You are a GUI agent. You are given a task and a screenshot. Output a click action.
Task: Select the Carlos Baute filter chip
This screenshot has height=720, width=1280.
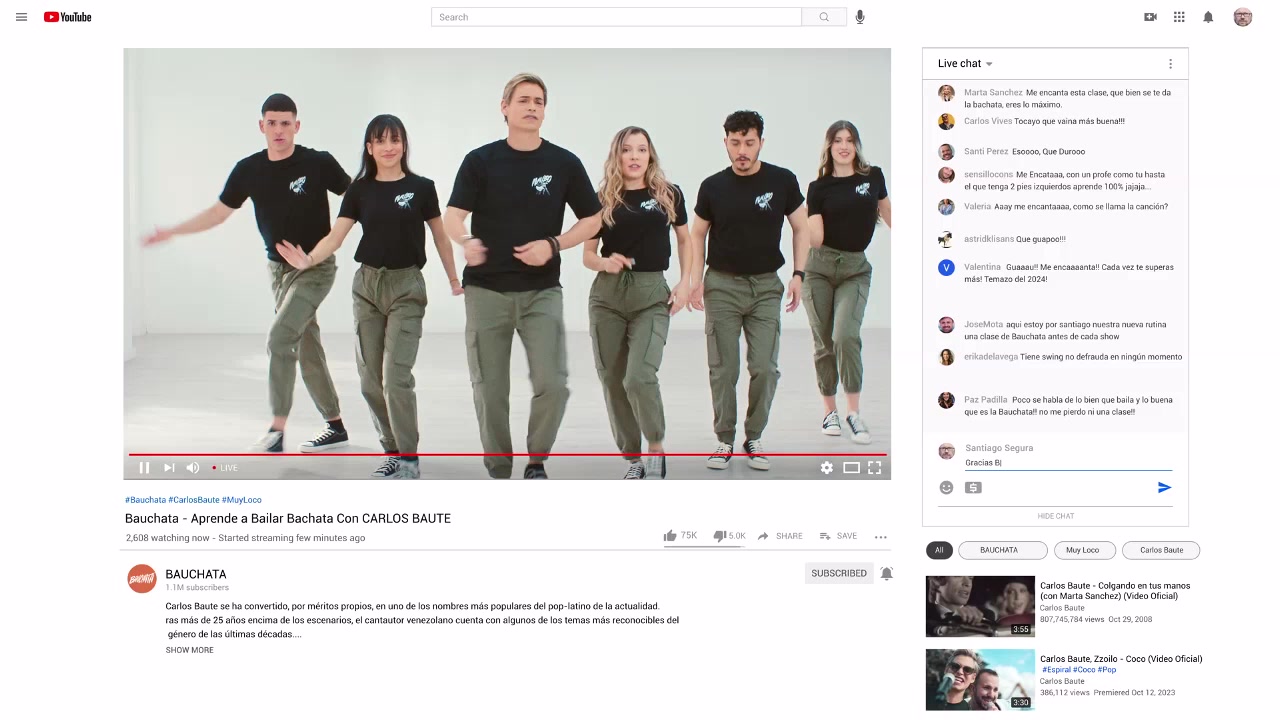pyautogui.click(x=1161, y=550)
